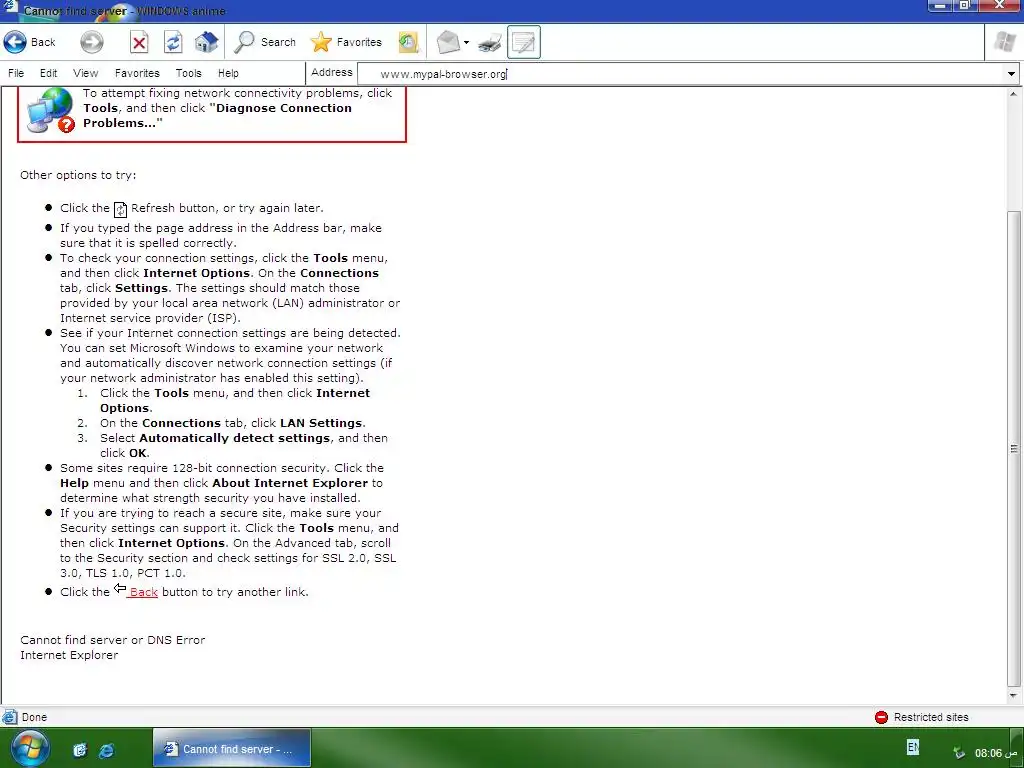The height and width of the screenshot is (768, 1024).
Task: Click the Windows flag throbber icon
Action: pyautogui.click(x=1005, y=42)
